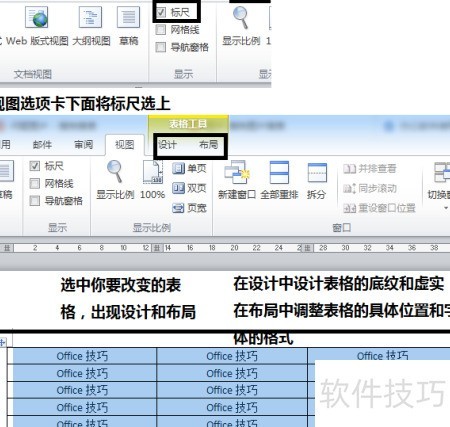Viewport: 450px width, 427px height.
Task: Choose 双页 two-page view
Action: pyautogui.click(x=190, y=188)
